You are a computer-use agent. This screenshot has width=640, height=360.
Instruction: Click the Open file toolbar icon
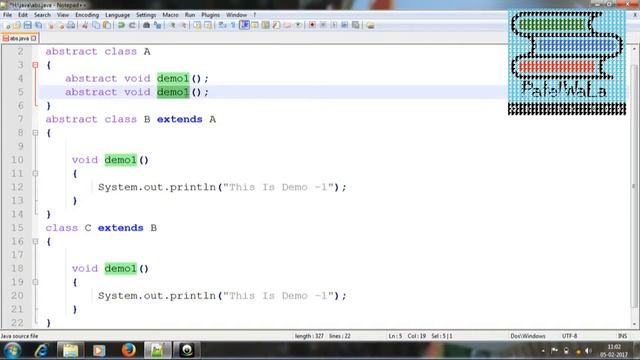click(17, 25)
